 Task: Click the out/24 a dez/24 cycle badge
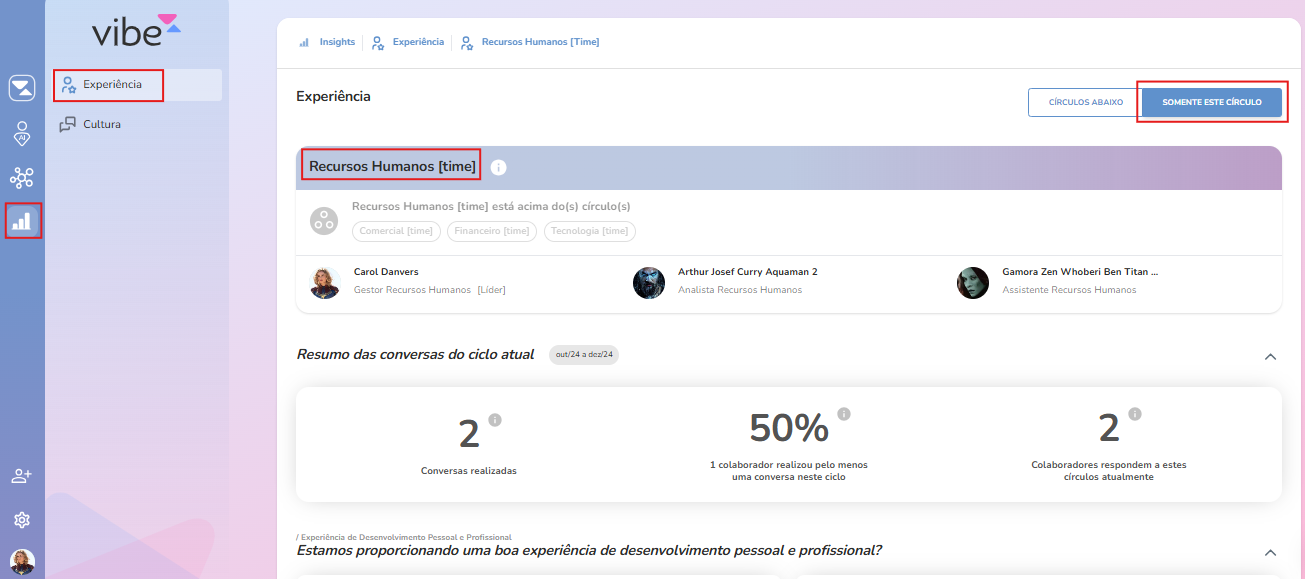[x=584, y=355]
